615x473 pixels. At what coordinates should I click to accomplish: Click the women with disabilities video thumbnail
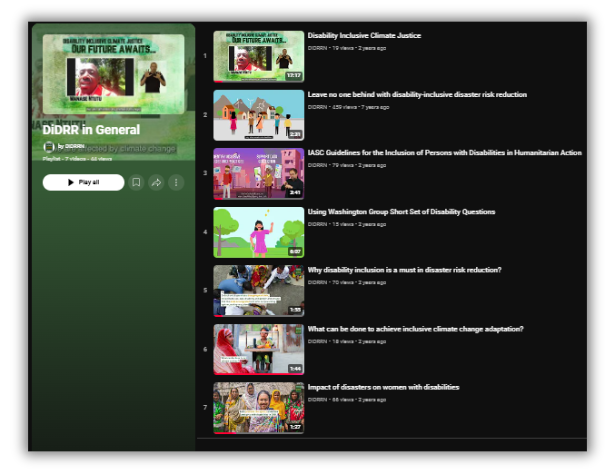pyautogui.click(x=258, y=407)
